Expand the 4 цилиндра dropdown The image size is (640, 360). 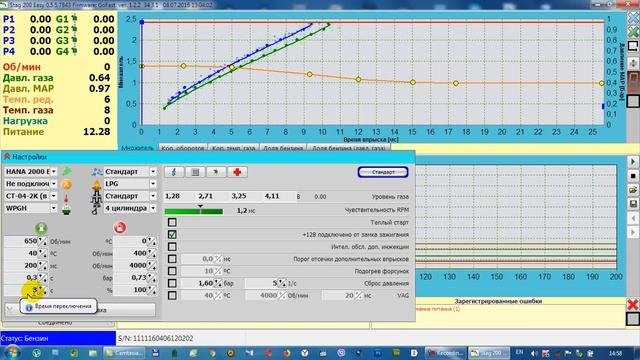[130, 208]
